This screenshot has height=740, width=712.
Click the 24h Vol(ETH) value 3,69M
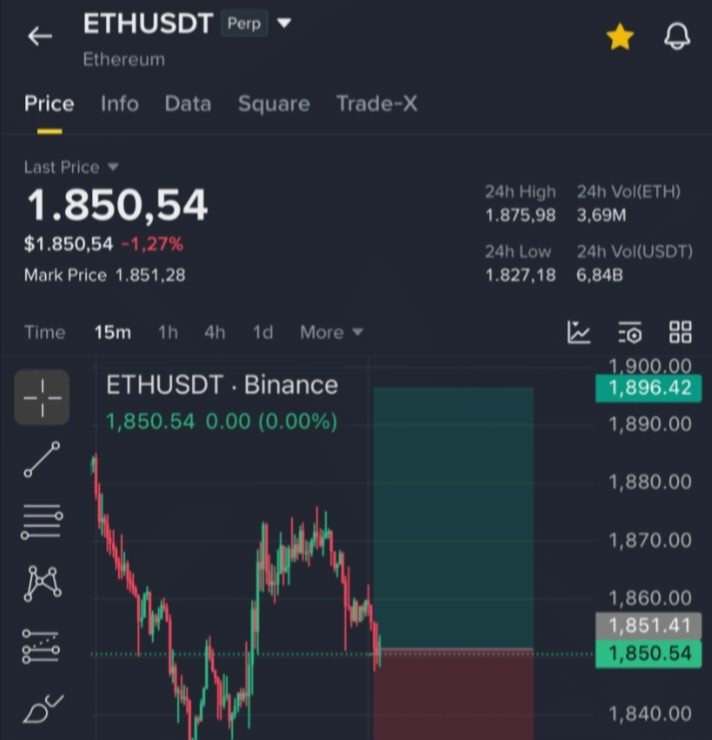pyautogui.click(x=602, y=215)
